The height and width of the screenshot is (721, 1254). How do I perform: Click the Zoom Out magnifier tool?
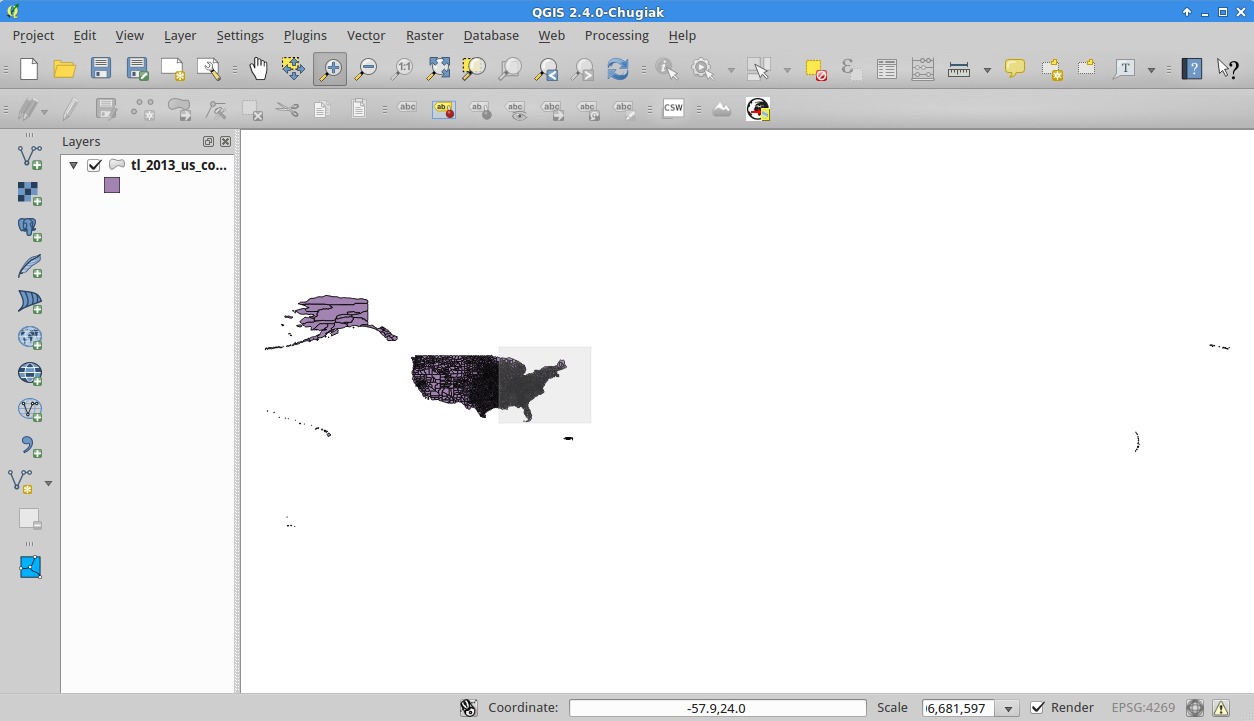[x=366, y=69]
